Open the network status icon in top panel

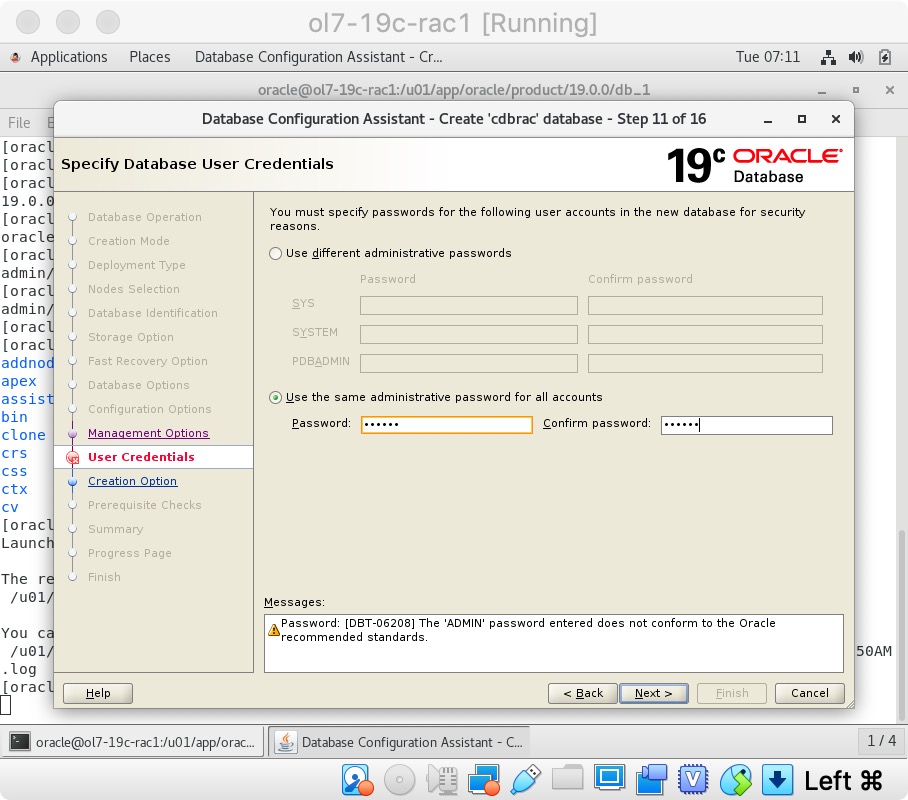[x=828, y=57]
